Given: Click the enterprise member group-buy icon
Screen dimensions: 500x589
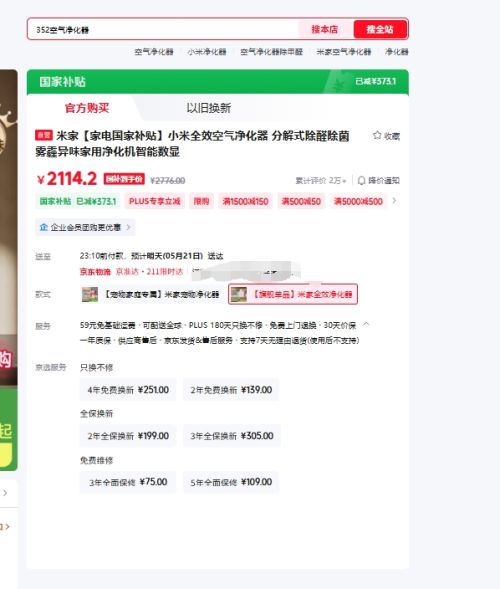Looking at the screenshot, I should click(x=44, y=227).
